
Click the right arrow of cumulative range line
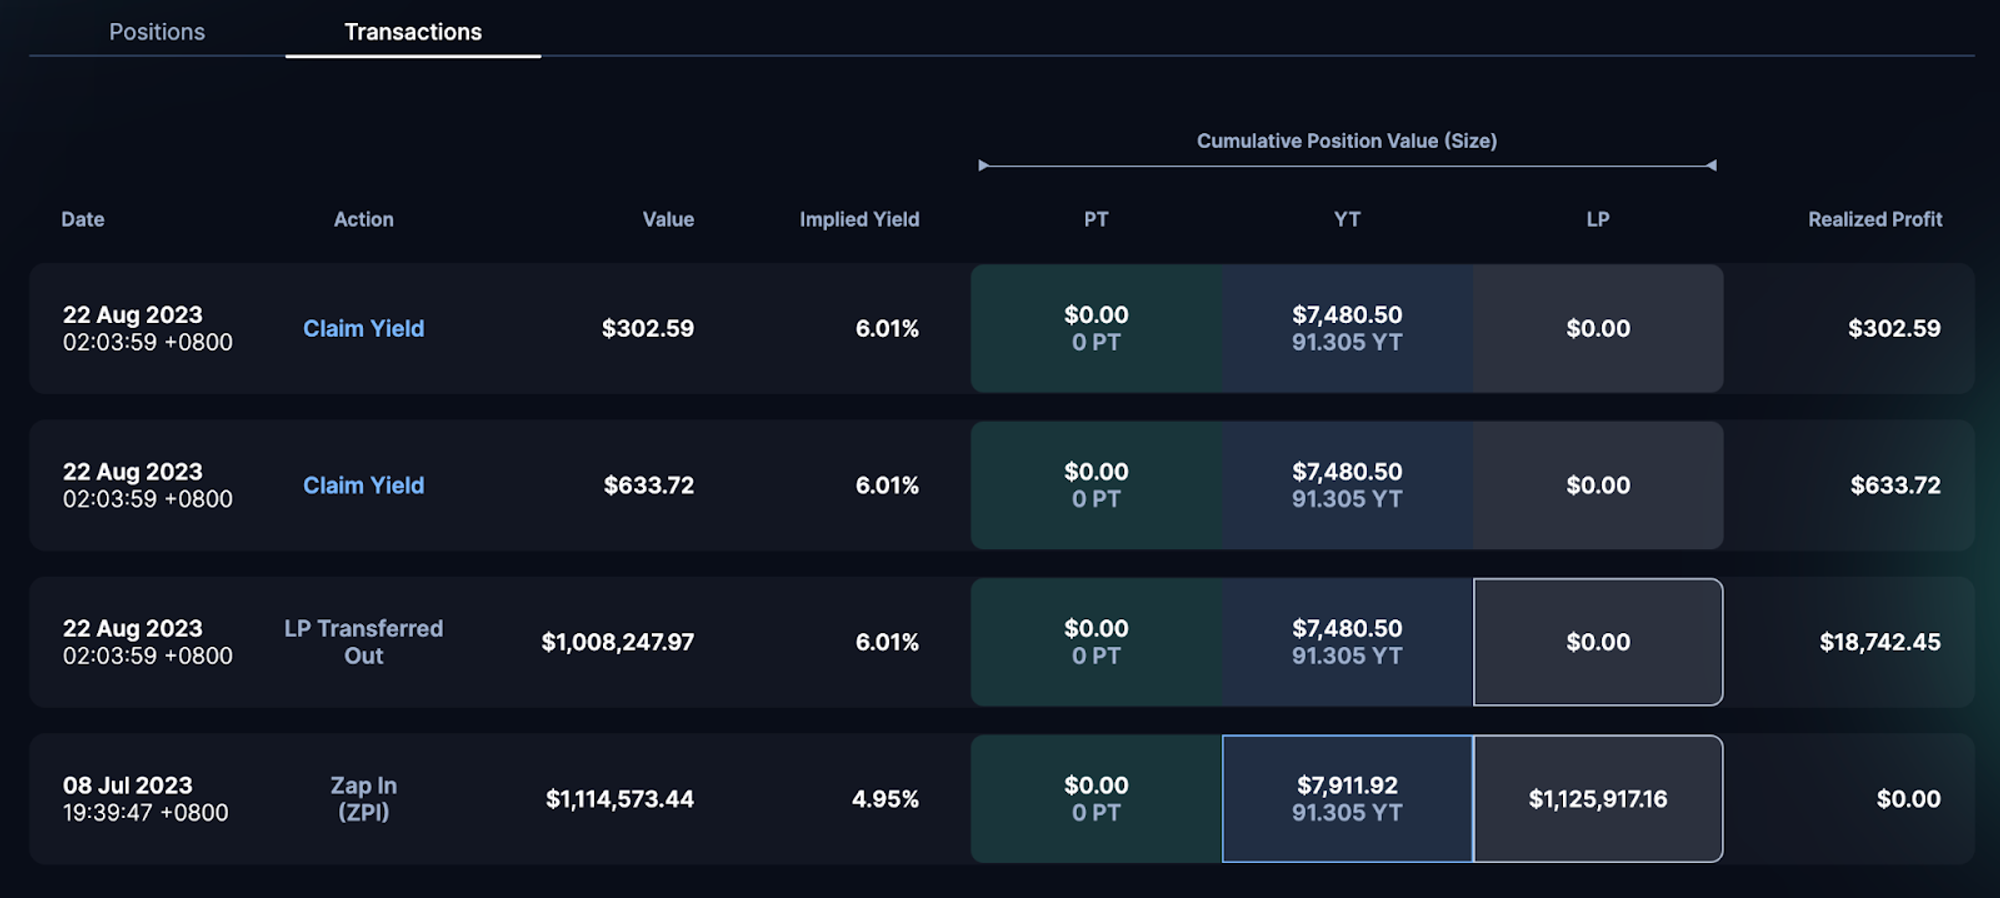coord(1711,165)
